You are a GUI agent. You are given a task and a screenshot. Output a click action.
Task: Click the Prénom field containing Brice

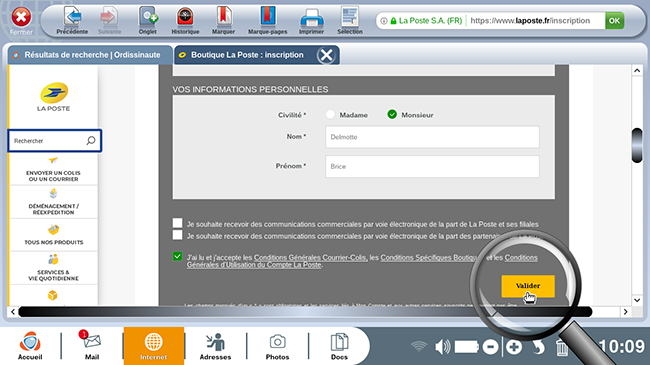[x=432, y=166]
